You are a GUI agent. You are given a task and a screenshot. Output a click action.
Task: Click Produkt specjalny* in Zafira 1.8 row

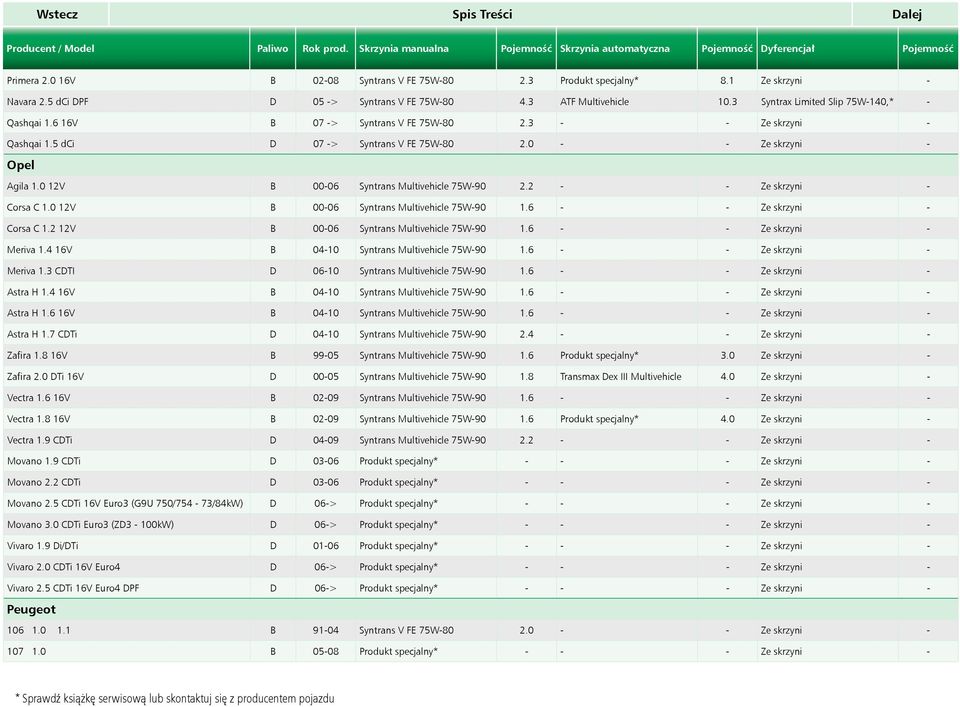point(599,355)
